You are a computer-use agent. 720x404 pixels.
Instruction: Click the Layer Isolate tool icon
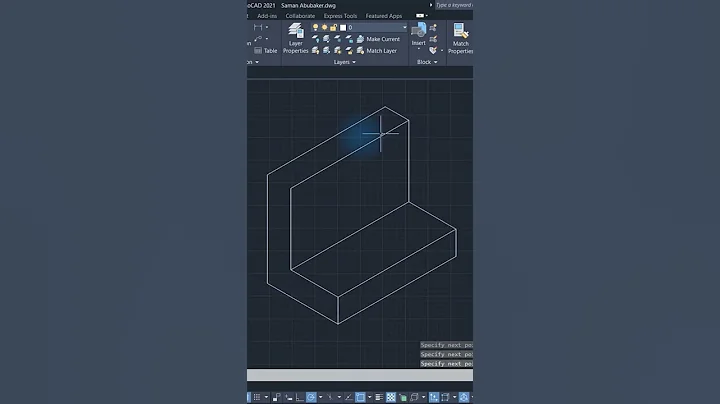click(x=326, y=39)
